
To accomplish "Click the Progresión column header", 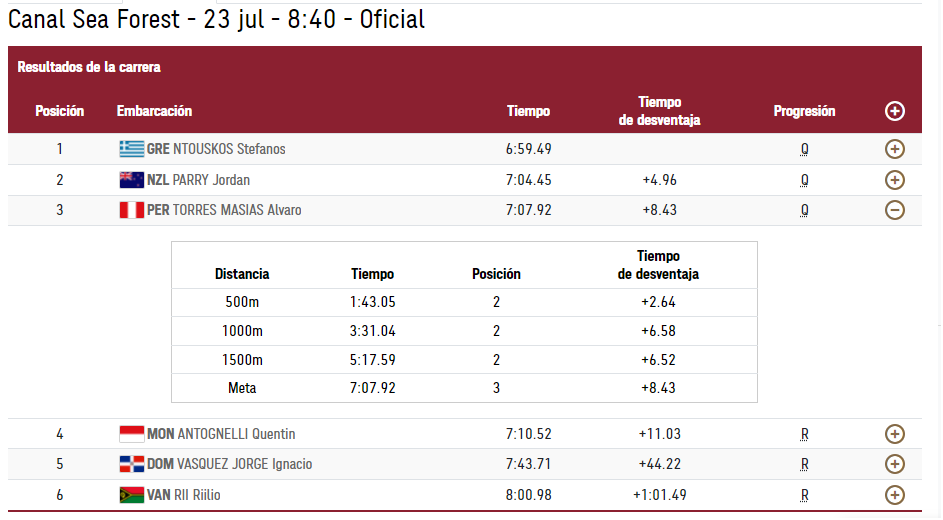I will pyautogui.click(x=804, y=111).
